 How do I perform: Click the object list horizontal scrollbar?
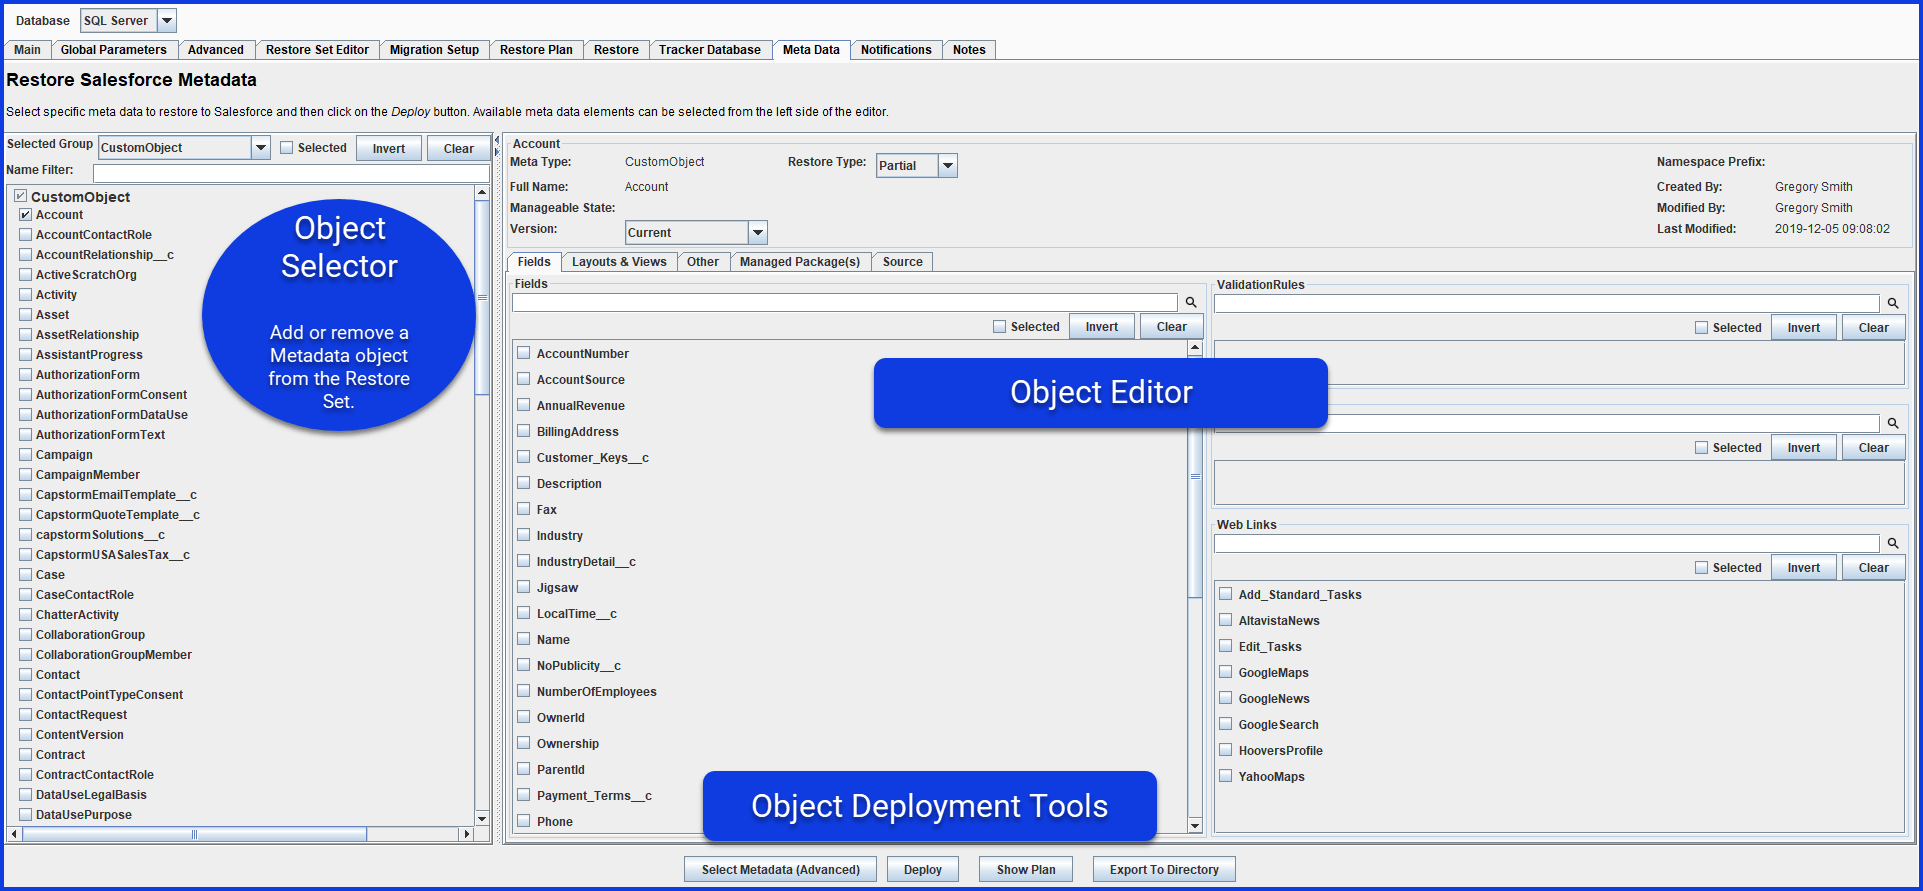(195, 834)
